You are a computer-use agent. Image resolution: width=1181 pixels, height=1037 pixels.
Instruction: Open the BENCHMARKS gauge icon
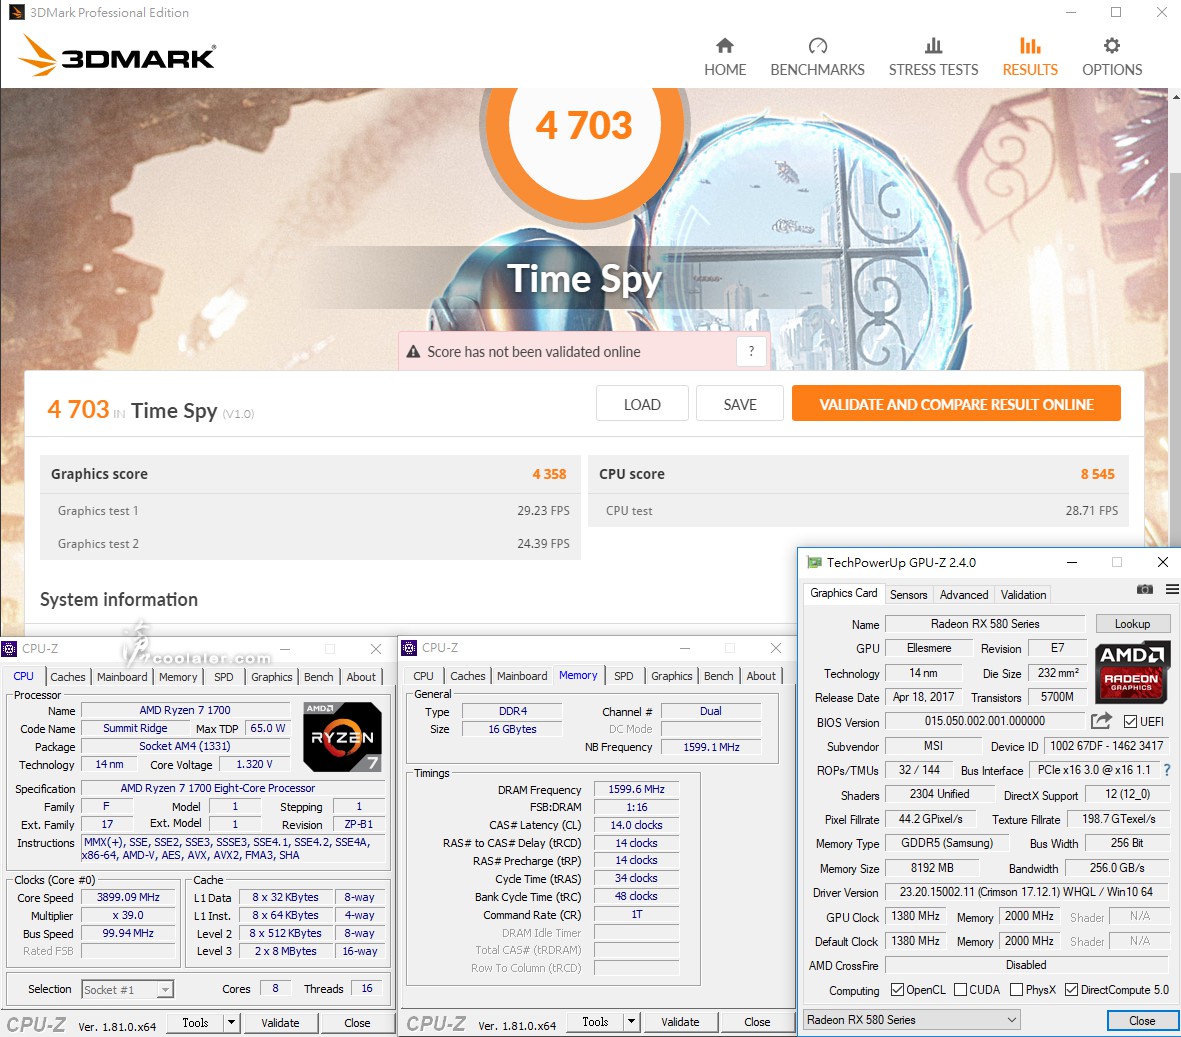pyautogui.click(x=817, y=46)
